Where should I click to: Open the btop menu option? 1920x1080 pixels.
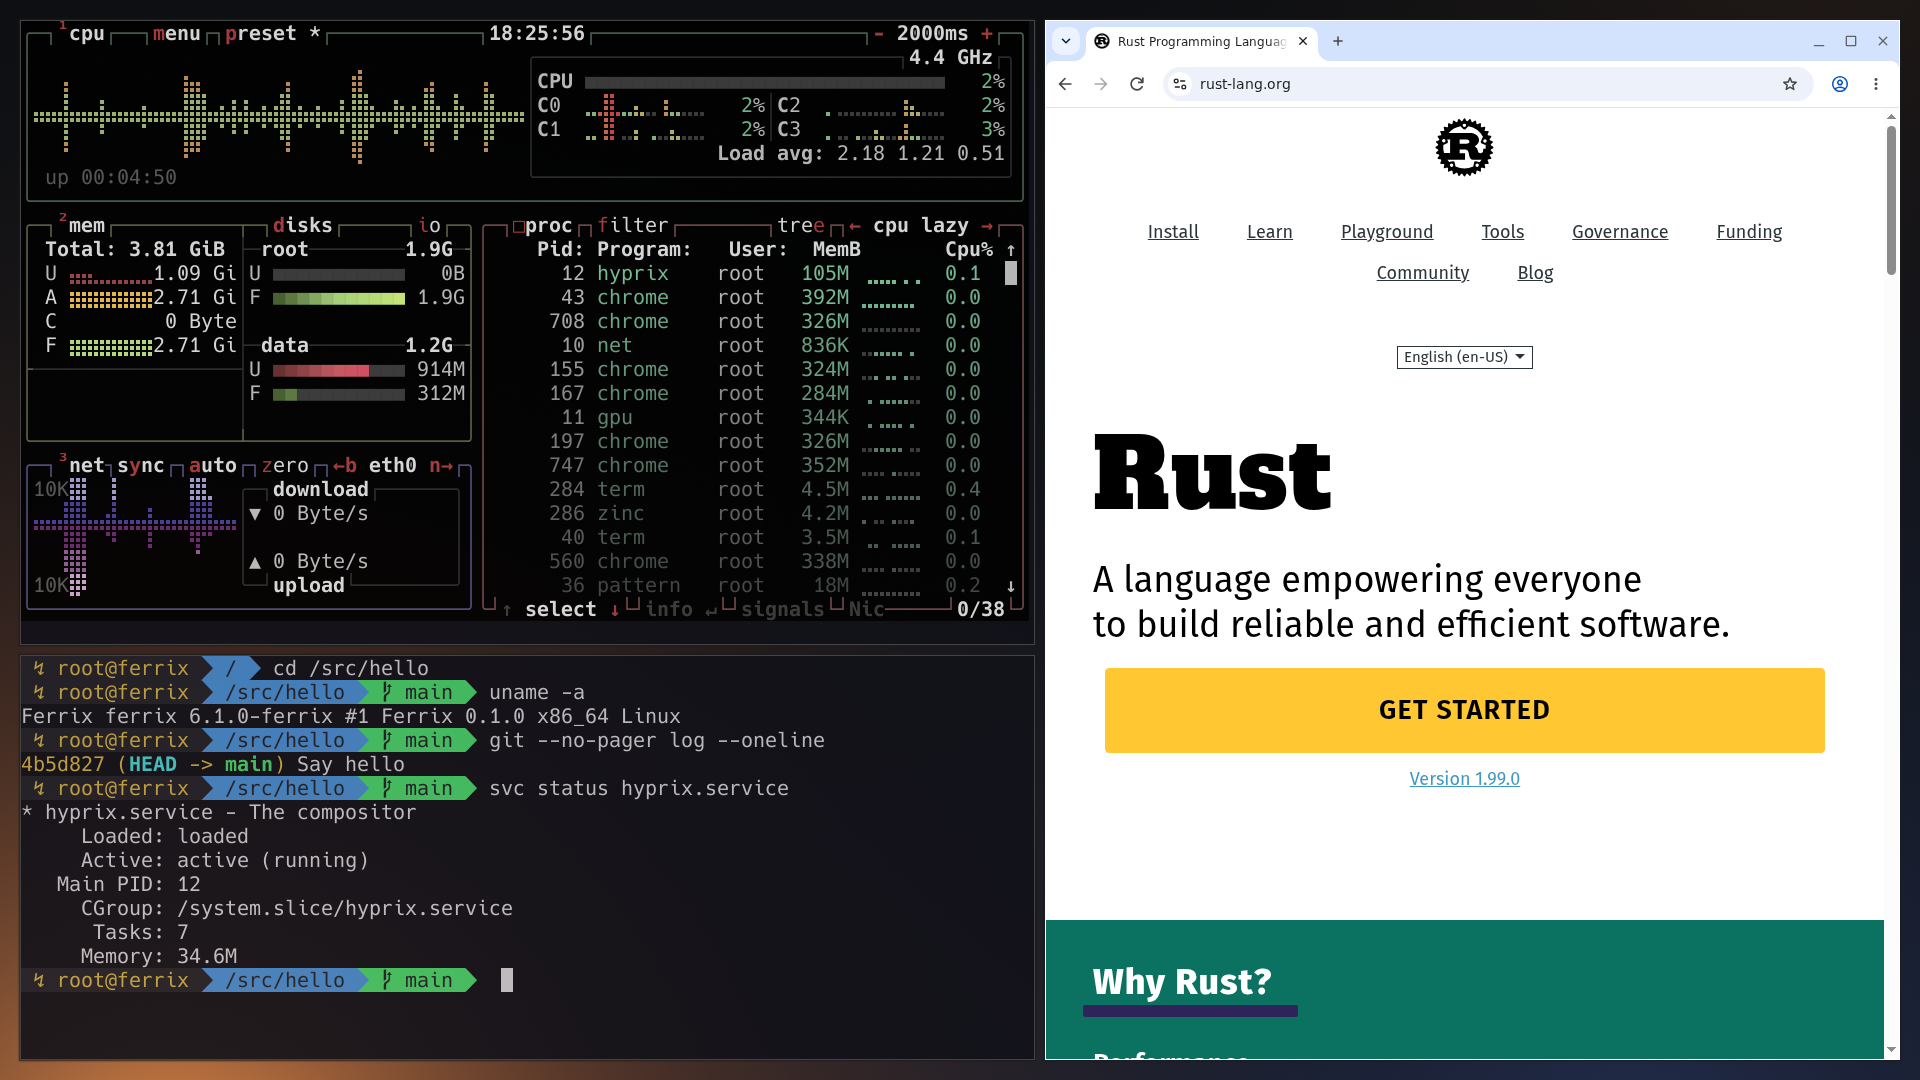tap(177, 34)
